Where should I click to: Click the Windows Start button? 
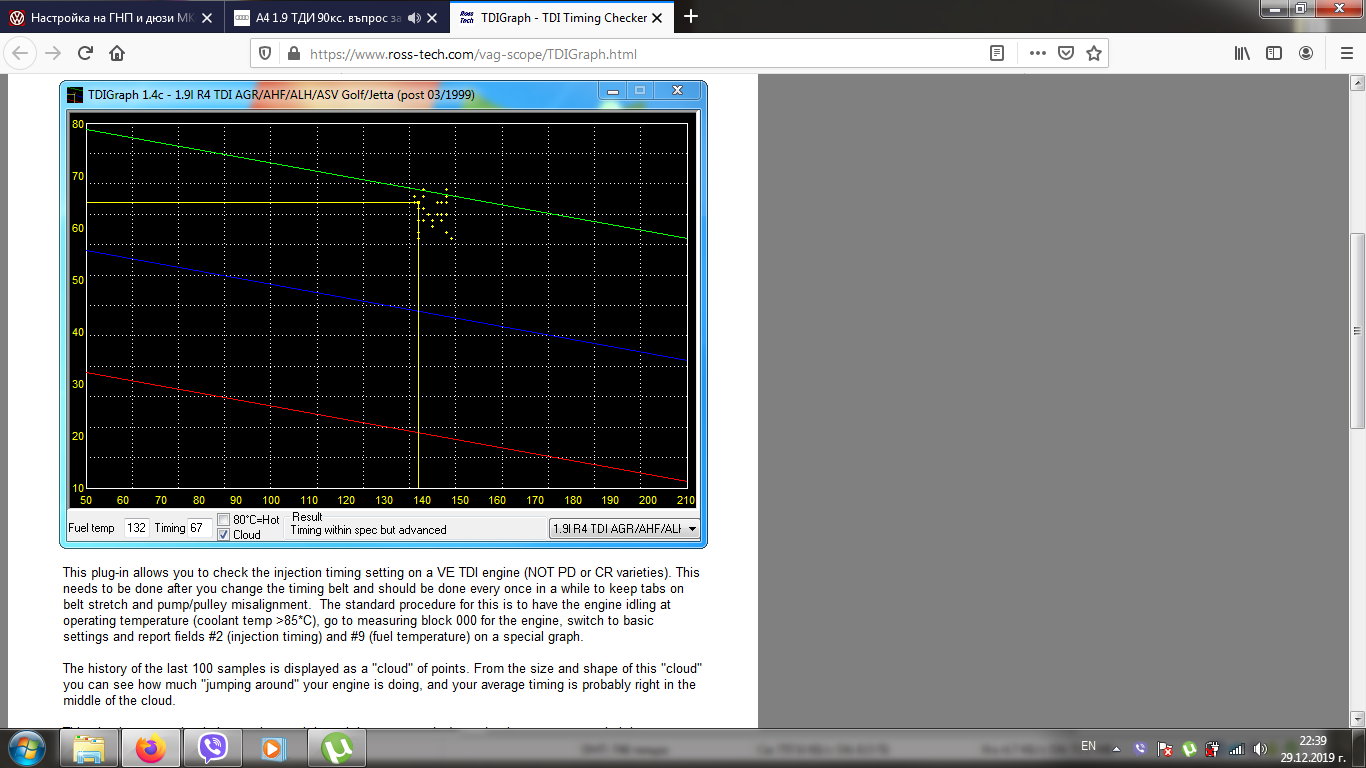[27, 747]
